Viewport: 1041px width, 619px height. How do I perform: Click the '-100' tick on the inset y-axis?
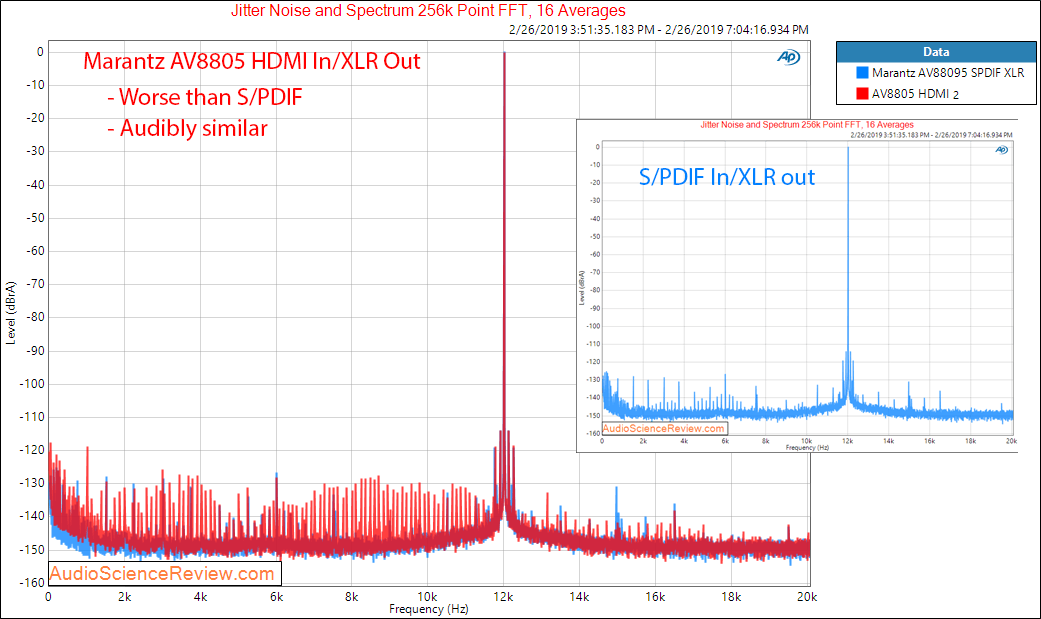pos(593,326)
